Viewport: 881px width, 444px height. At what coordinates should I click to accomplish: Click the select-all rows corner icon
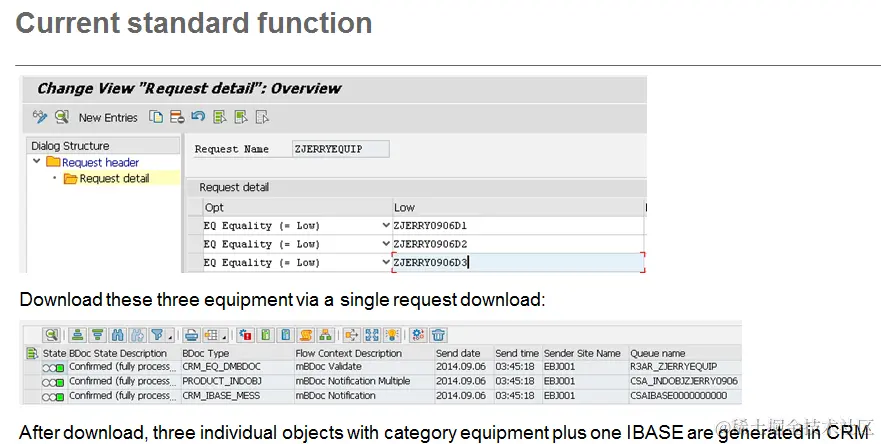(31, 354)
